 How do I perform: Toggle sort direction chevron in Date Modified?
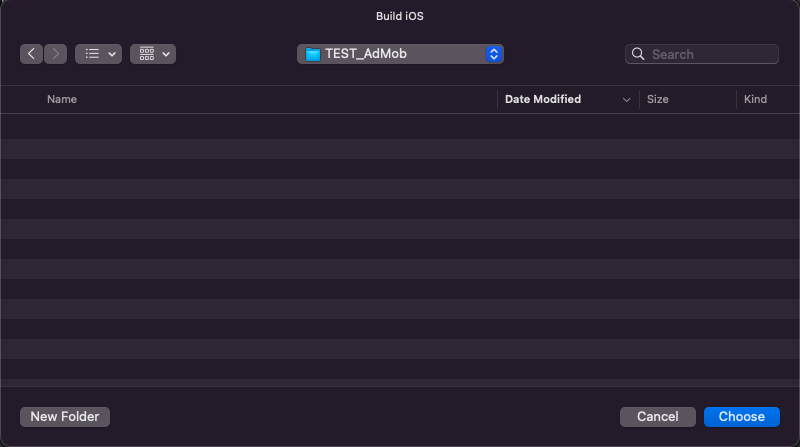(627, 100)
